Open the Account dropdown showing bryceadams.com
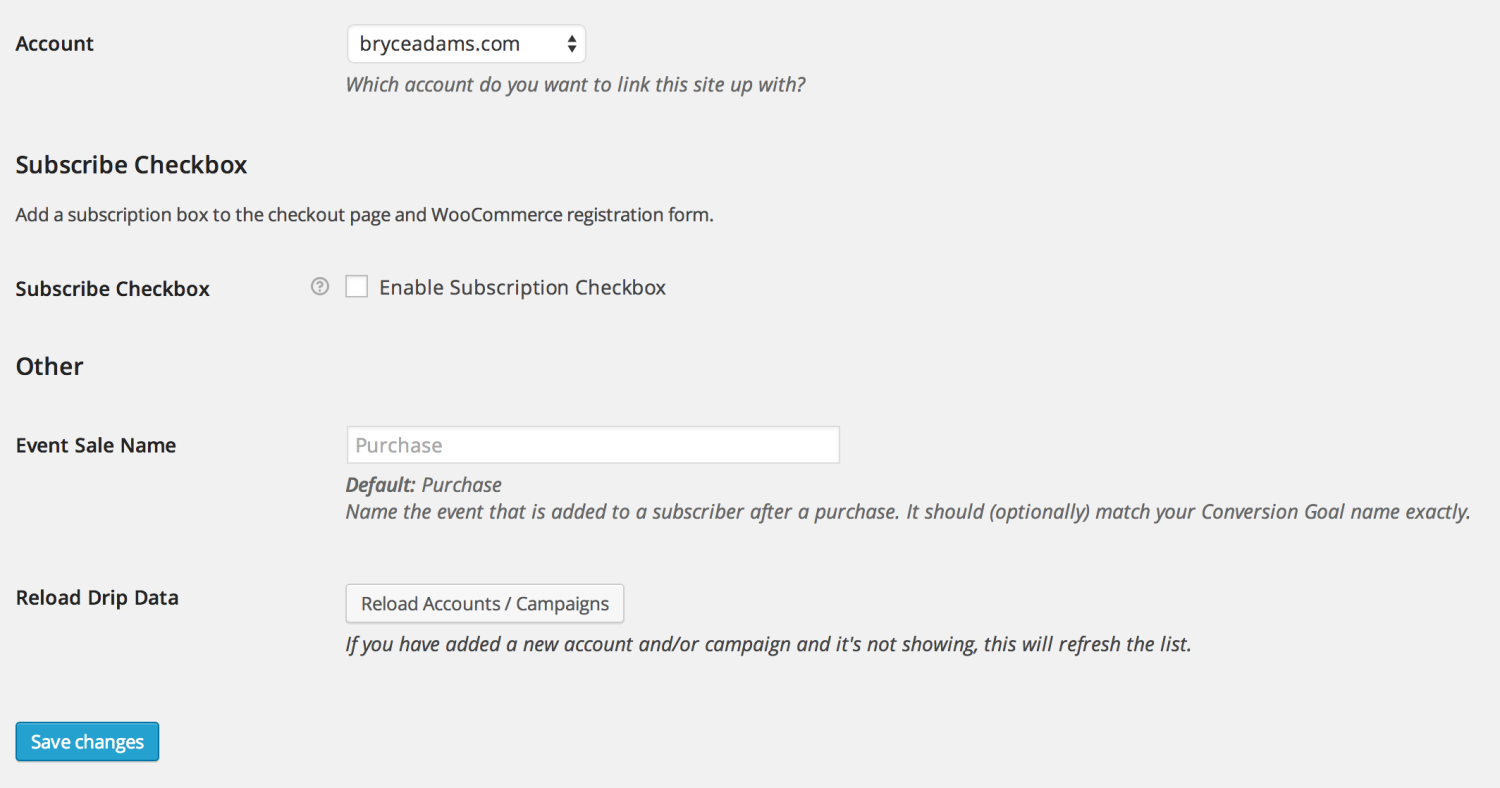1500x788 pixels. (x=465, y=43)
